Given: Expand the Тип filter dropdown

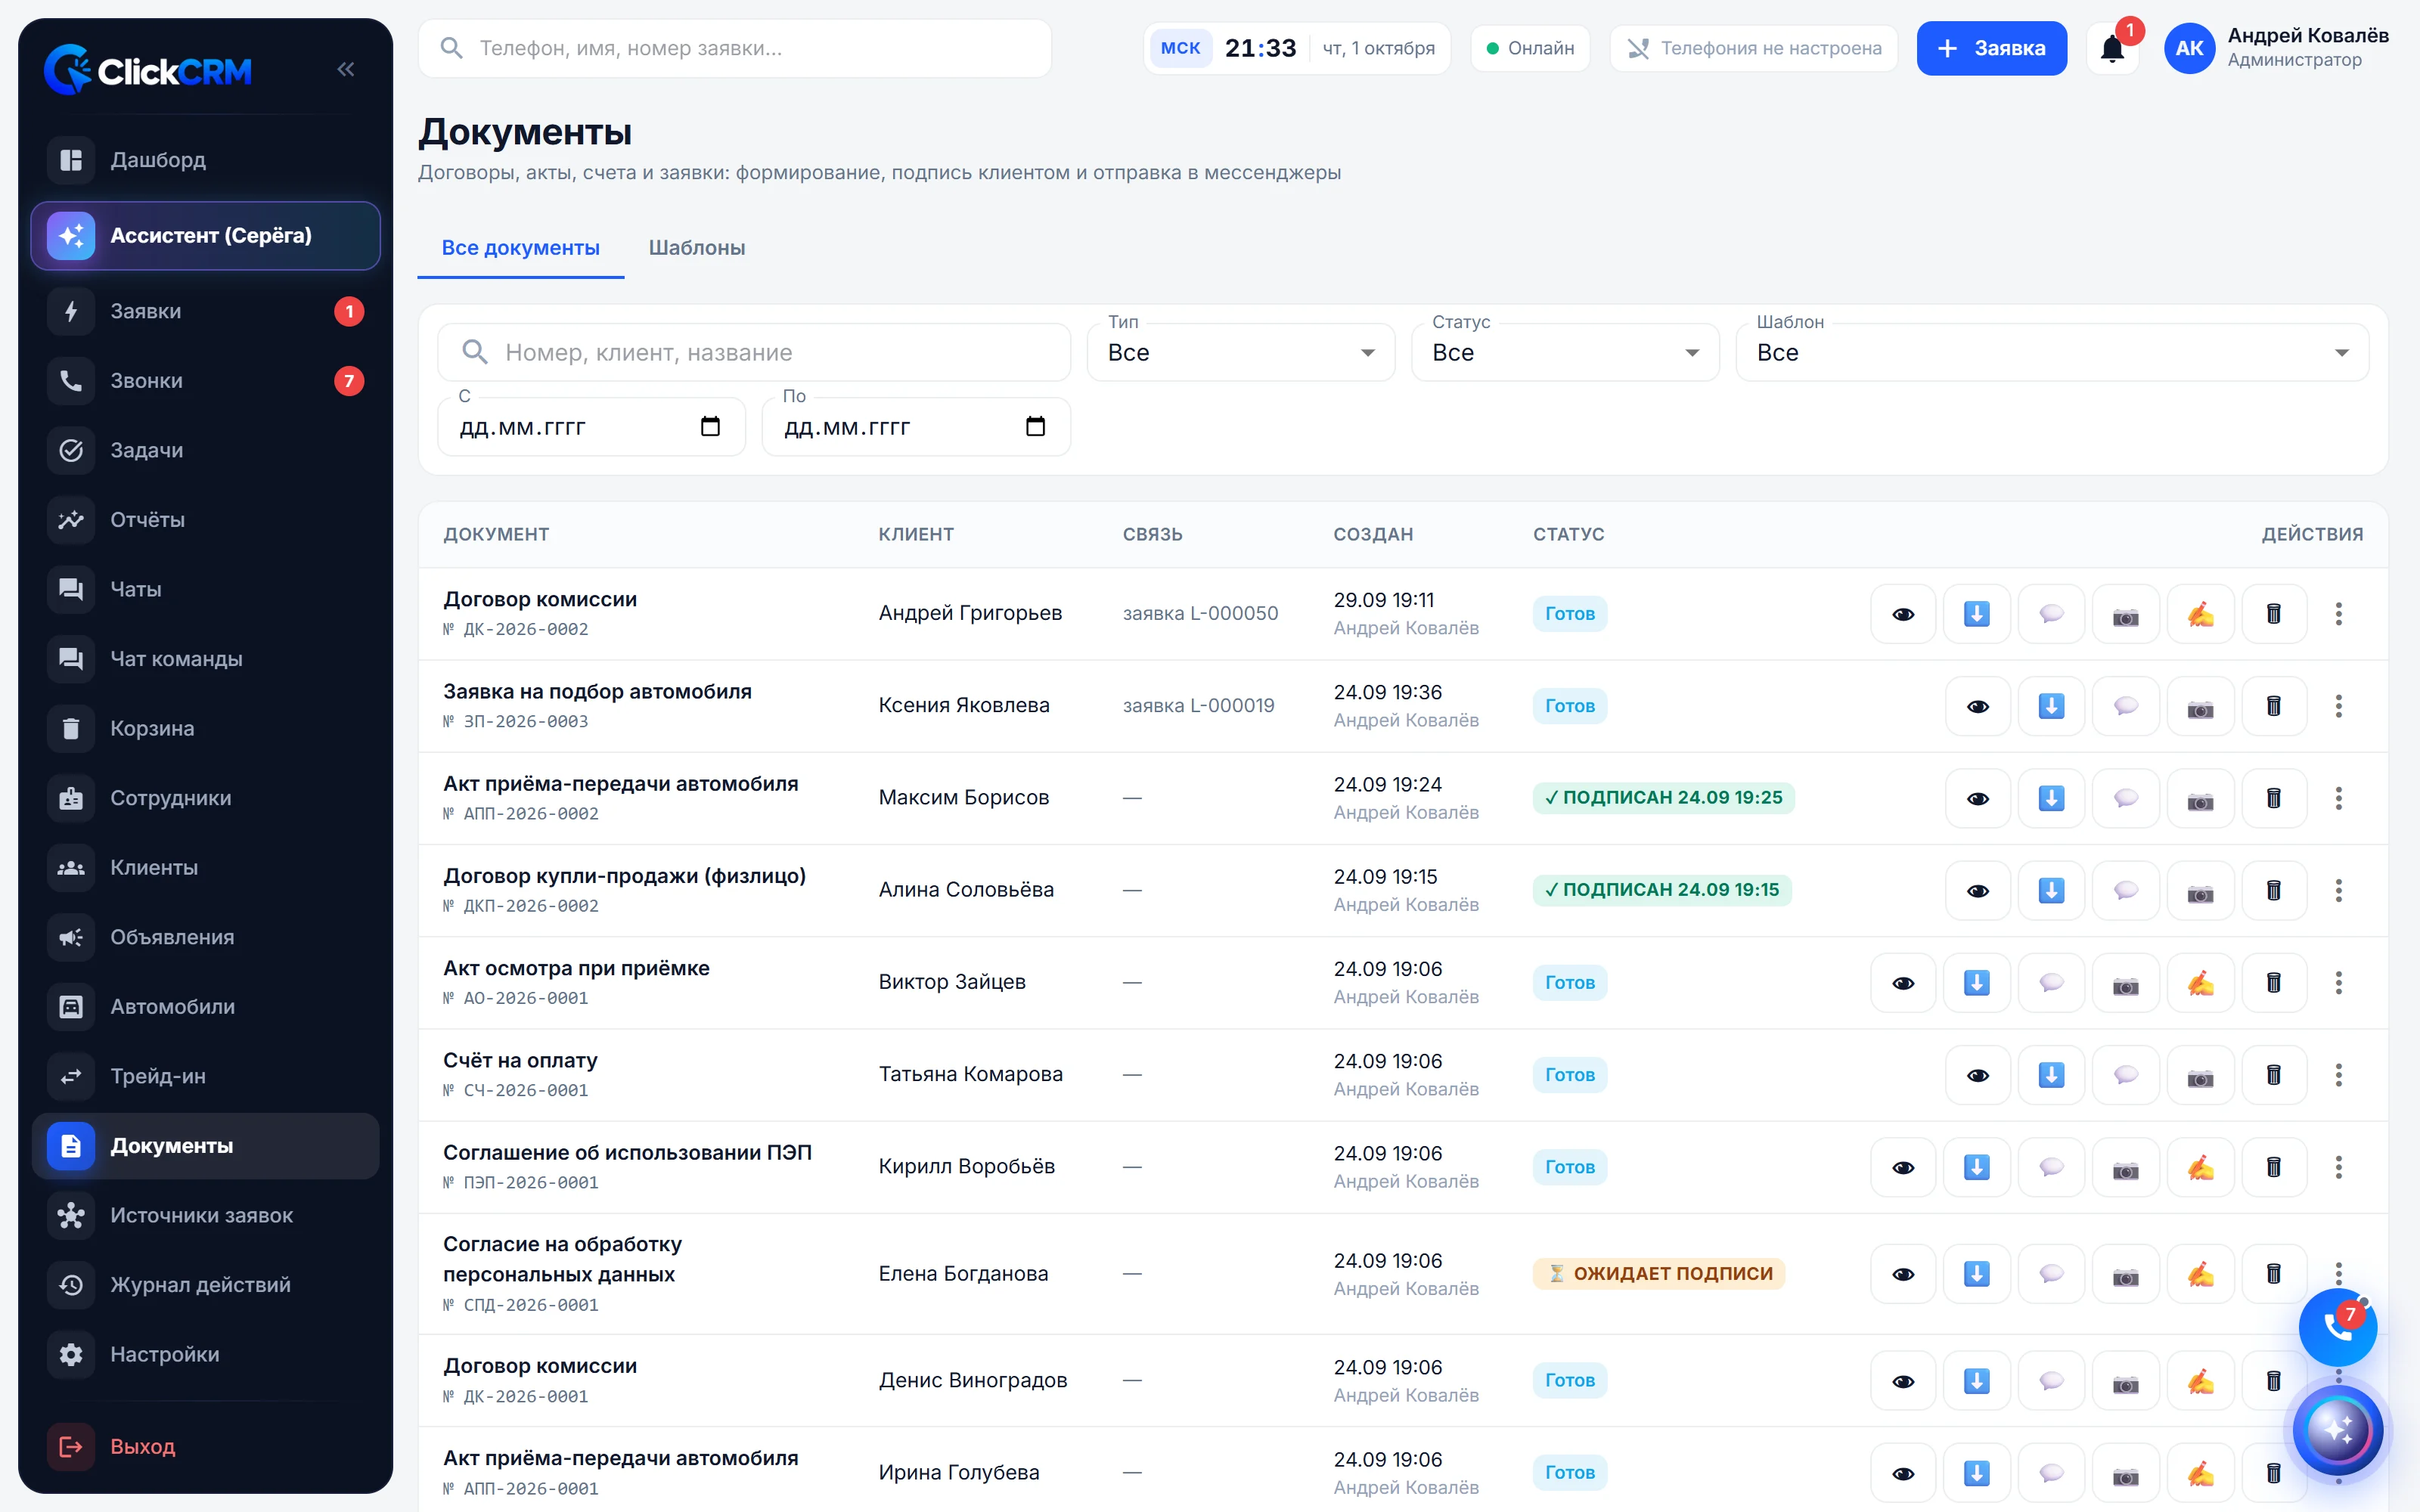Looking at the screenshot, I should [x=1241, y=352].
